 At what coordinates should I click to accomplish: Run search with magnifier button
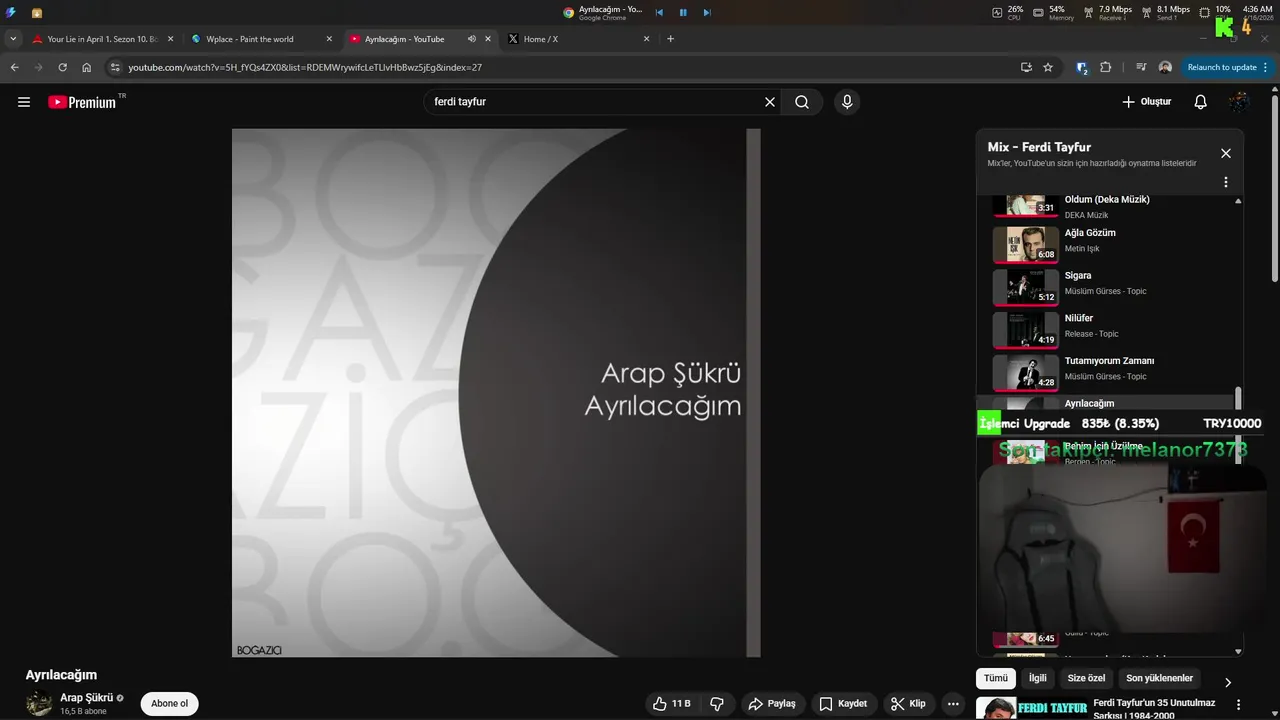pos(802,102)
